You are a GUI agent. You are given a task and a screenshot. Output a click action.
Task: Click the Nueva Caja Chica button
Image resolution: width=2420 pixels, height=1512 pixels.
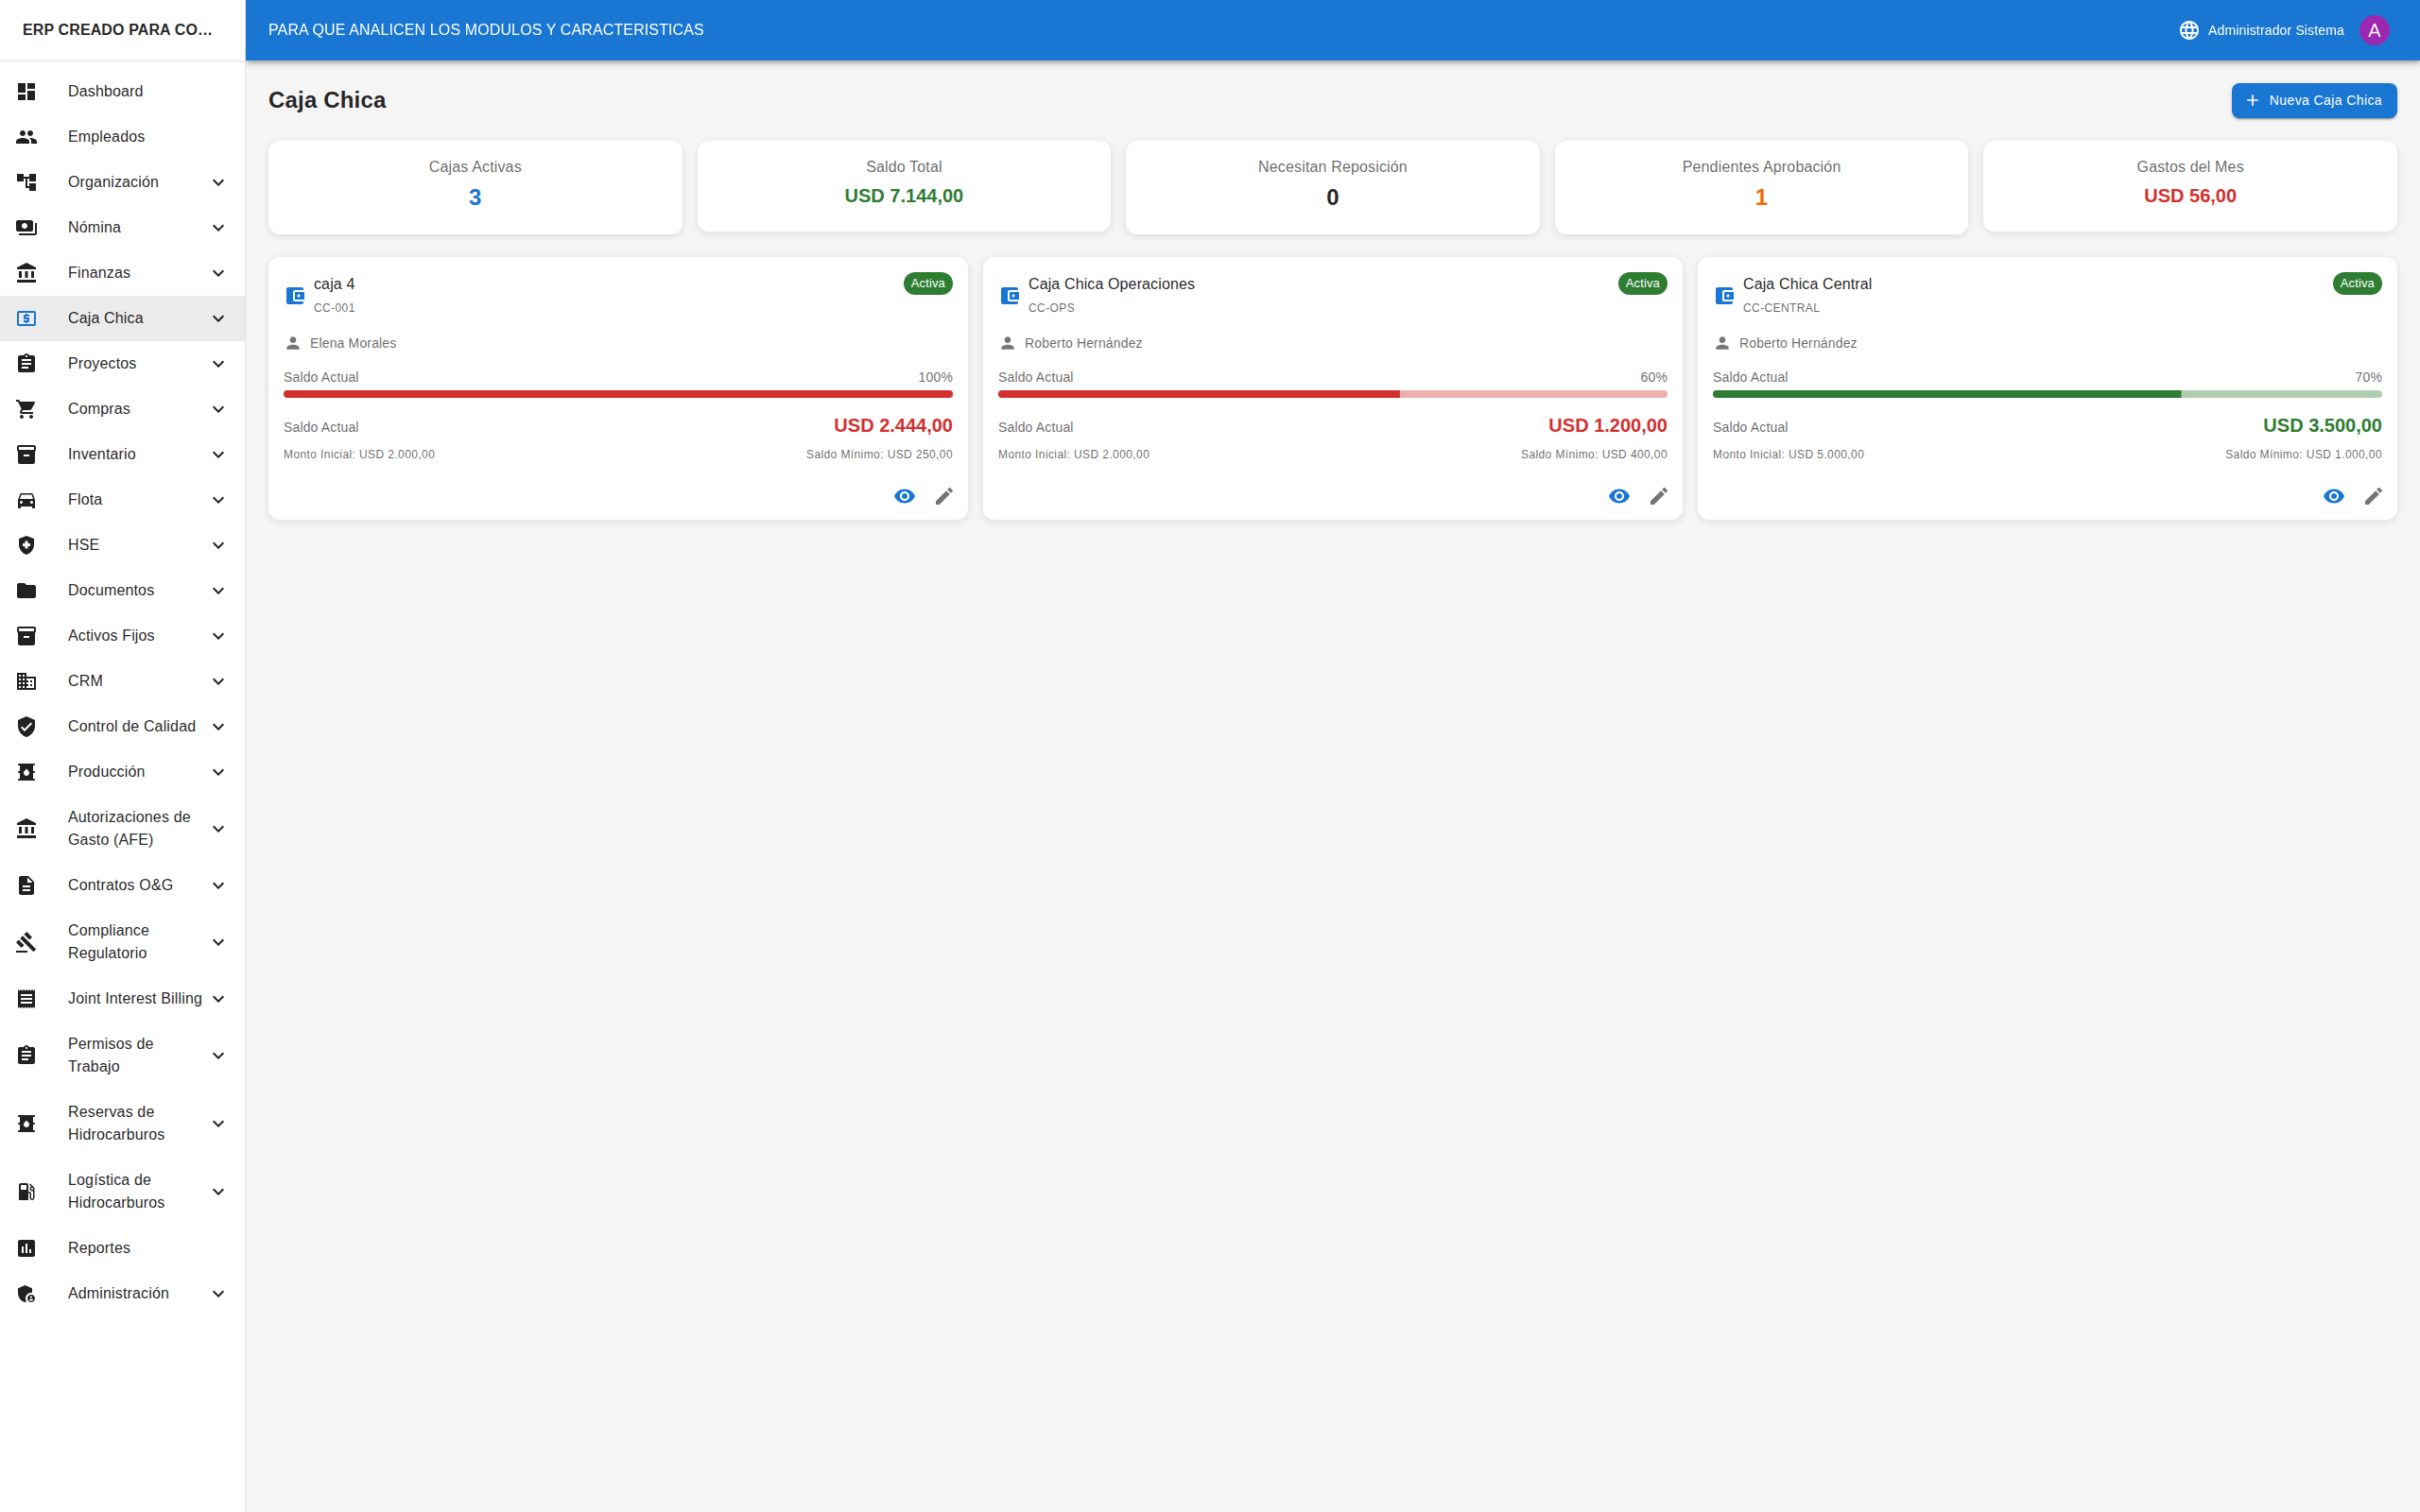(x=2313, y=100)
